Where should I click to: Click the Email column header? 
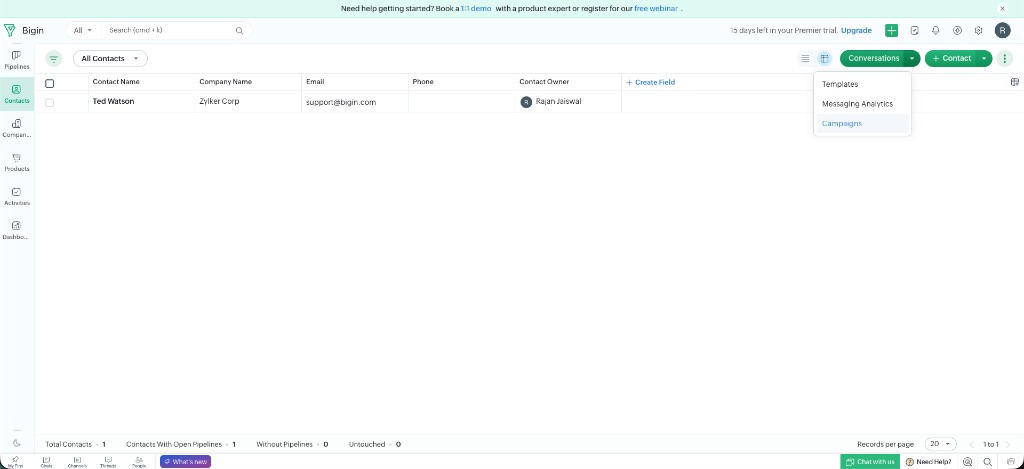click(315, 82)
